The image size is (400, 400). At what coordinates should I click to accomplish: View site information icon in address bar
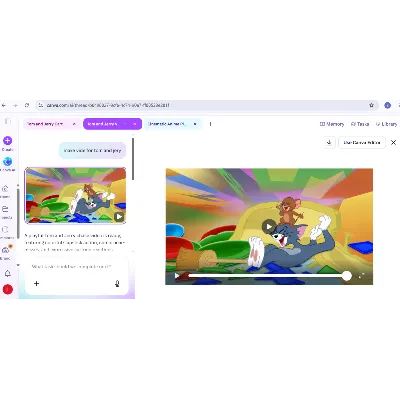[x=41, y=105]
